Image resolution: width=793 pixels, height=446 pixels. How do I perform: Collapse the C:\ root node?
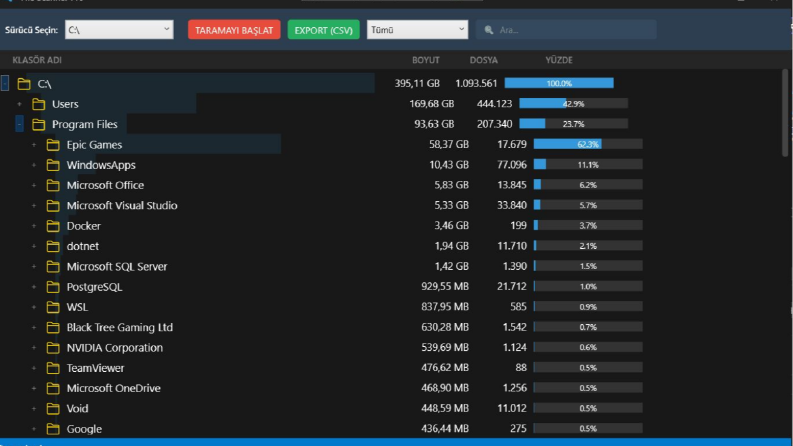(x=5, y=83)
